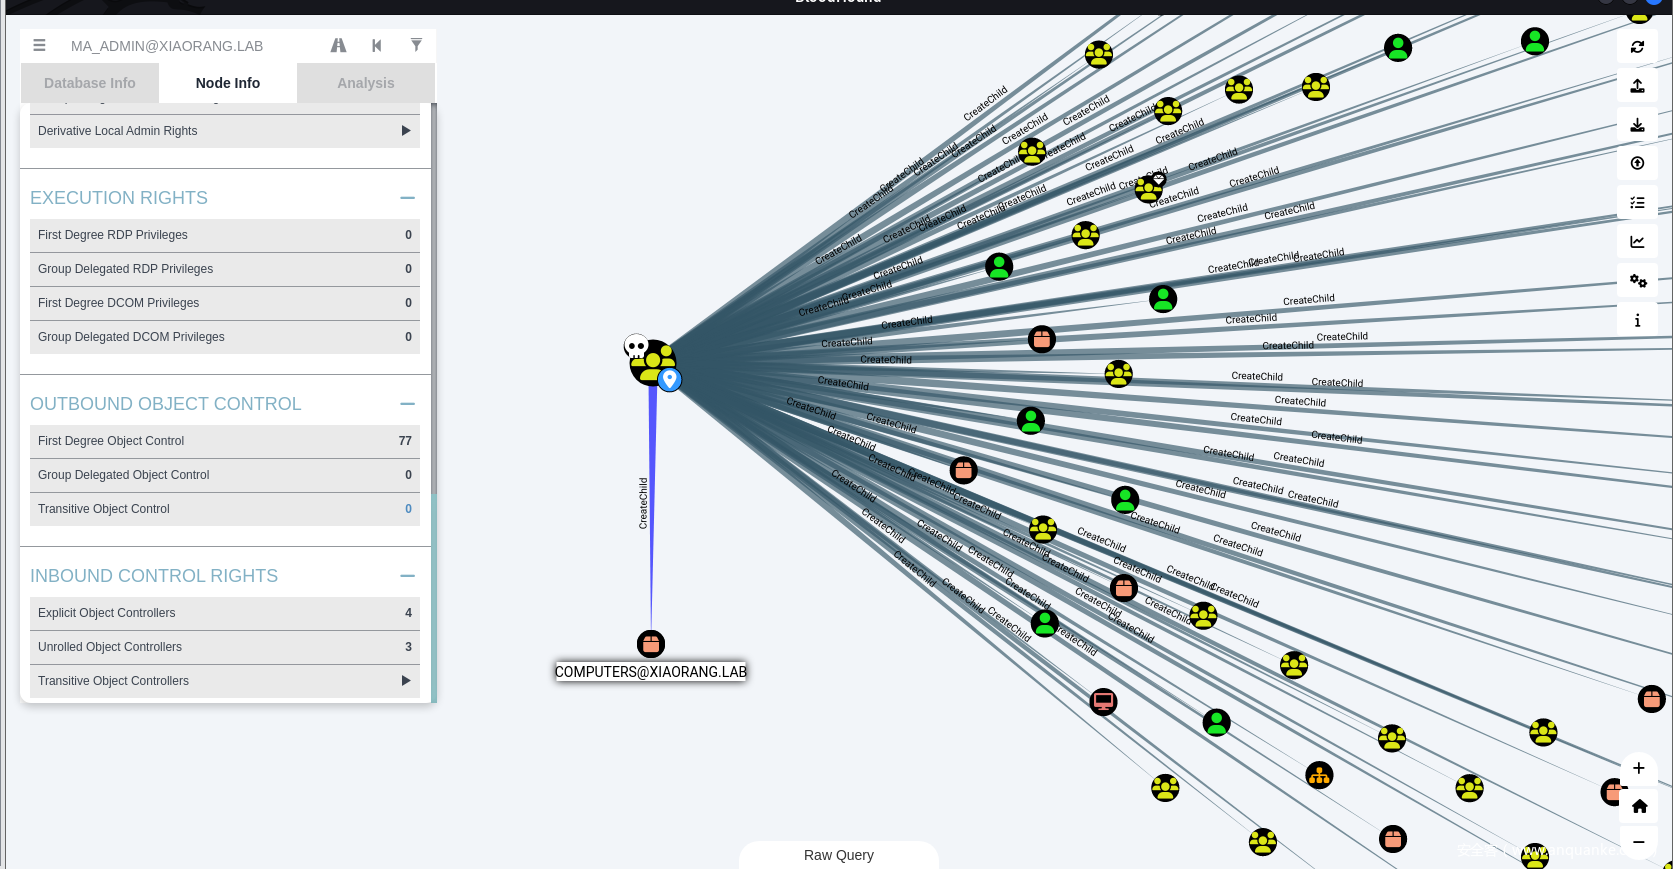Click the Back to previous graph icon
This screenshot has width=1673, height=869.
377,46
